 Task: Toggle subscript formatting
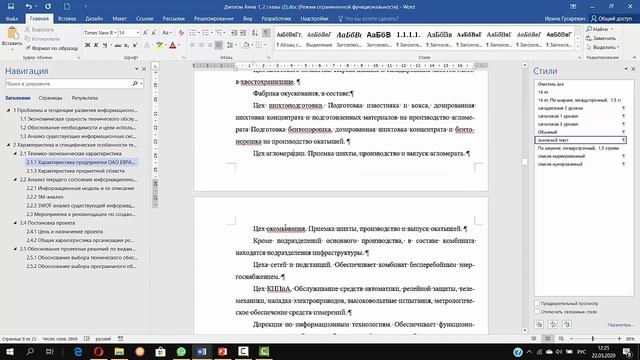(127, 45)
